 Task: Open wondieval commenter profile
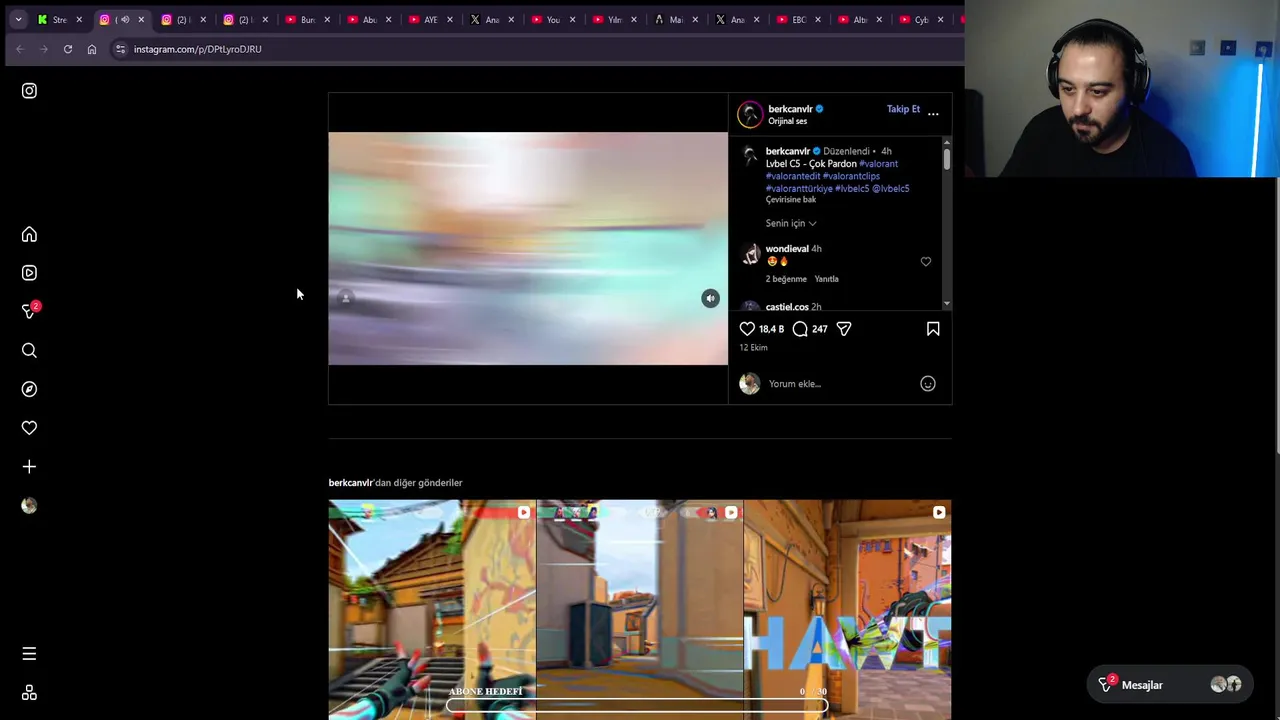pos(787,249)
